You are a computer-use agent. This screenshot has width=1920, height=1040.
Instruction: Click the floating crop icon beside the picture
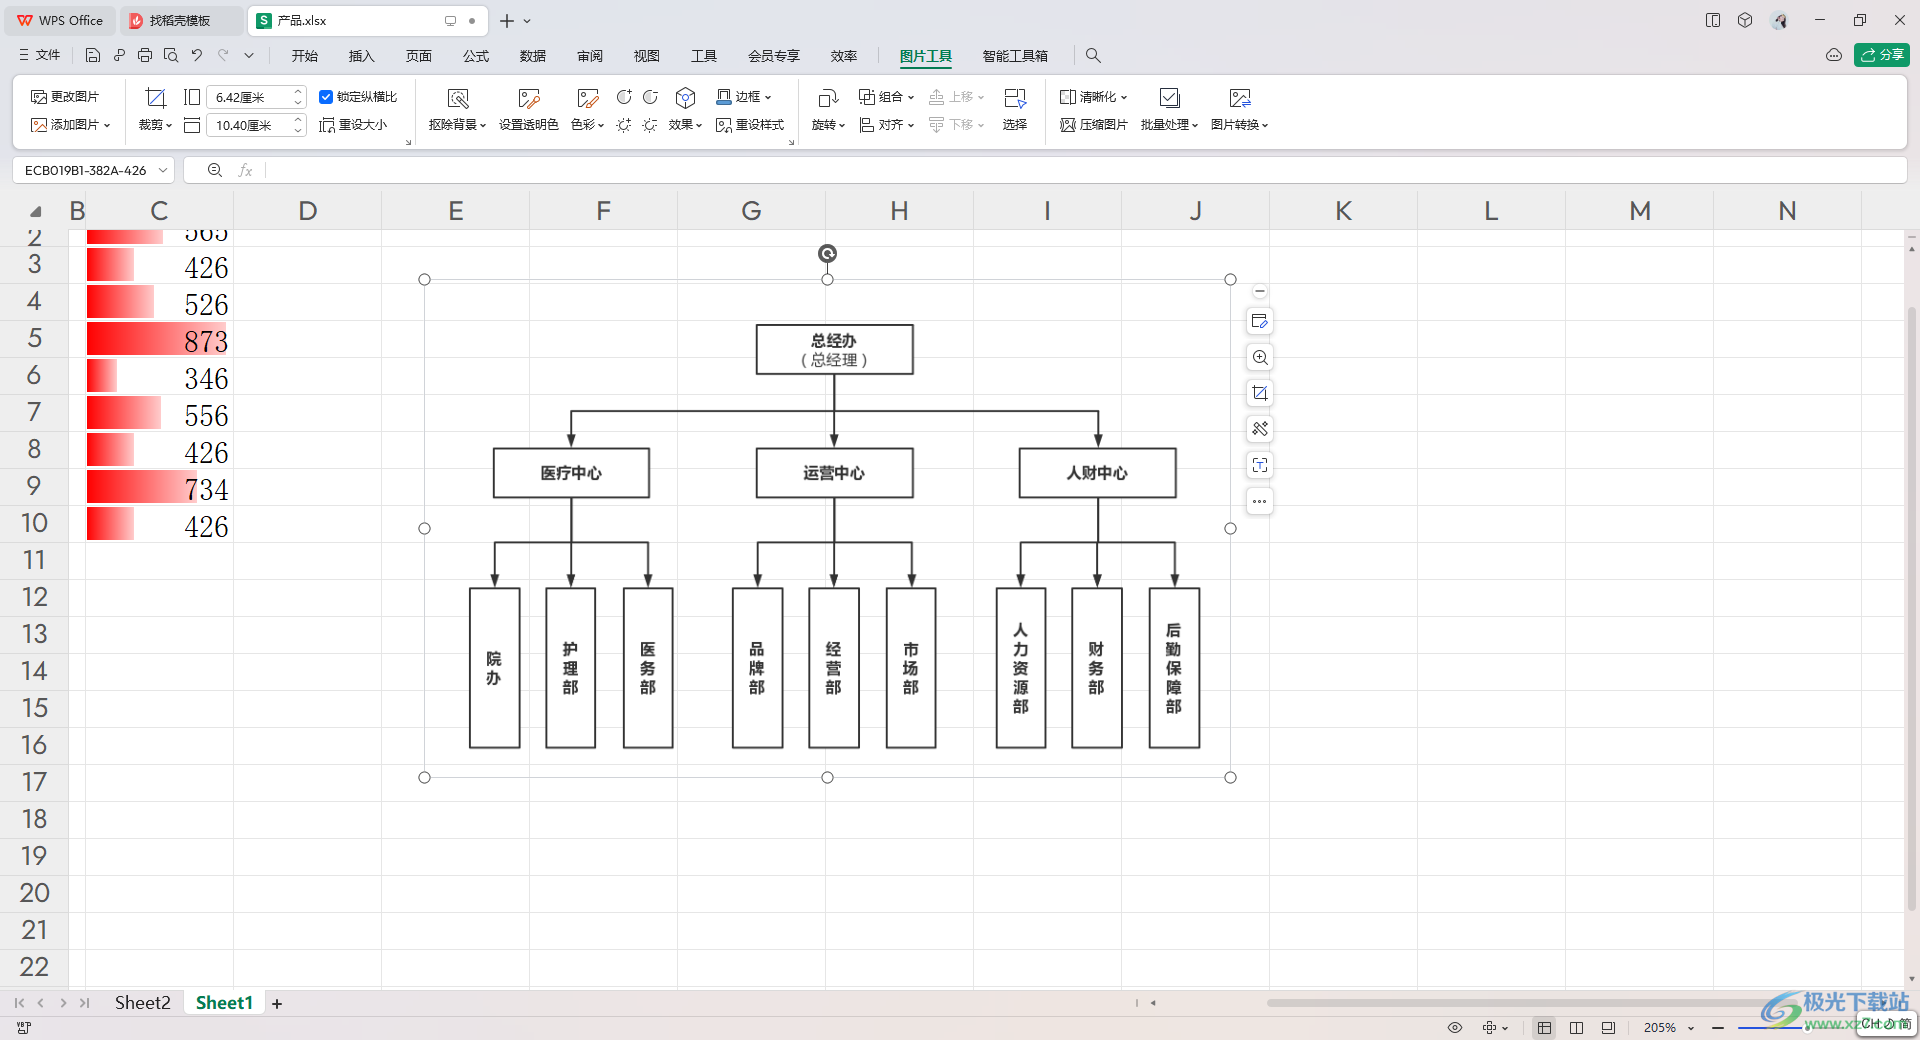click(x=1260, y=393)
